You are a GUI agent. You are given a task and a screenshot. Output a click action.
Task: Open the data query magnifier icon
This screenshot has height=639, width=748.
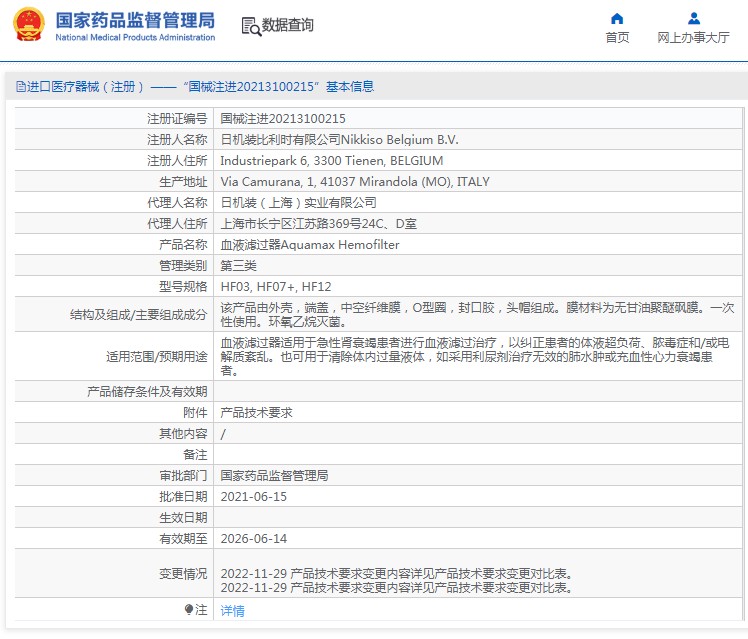[x=251, y=27]
